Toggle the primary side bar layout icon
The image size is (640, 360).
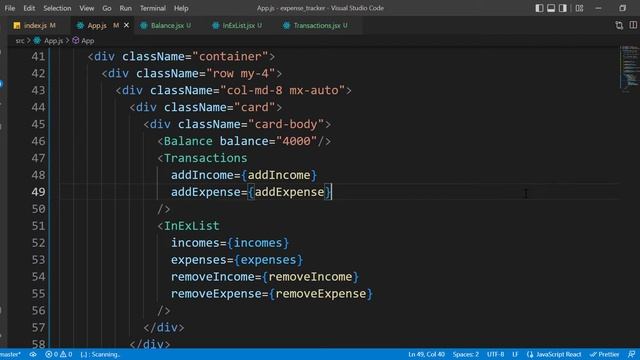pyautogui.click(x=539, y=8)
